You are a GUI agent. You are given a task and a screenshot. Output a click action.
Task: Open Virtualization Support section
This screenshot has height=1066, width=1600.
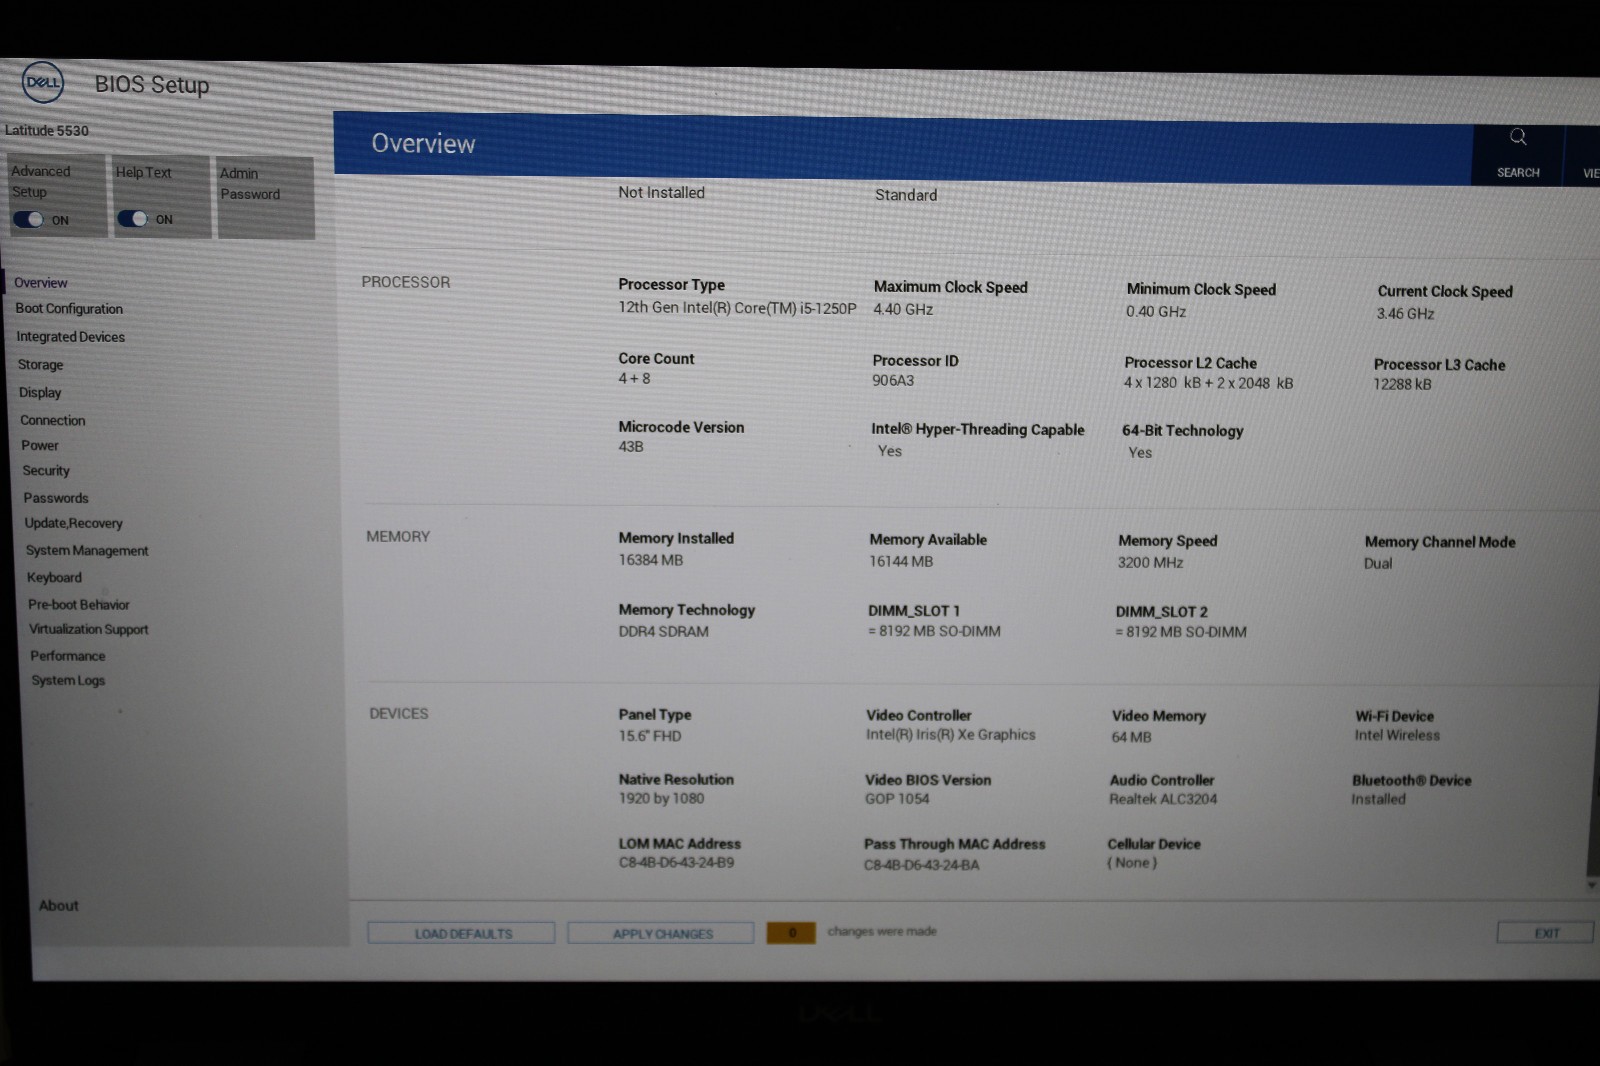pos(88,630)
